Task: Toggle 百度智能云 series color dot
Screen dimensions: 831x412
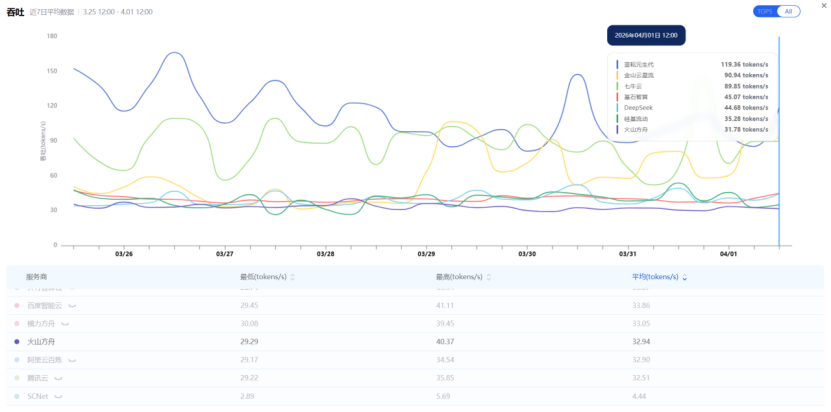Action: [17, 305]
